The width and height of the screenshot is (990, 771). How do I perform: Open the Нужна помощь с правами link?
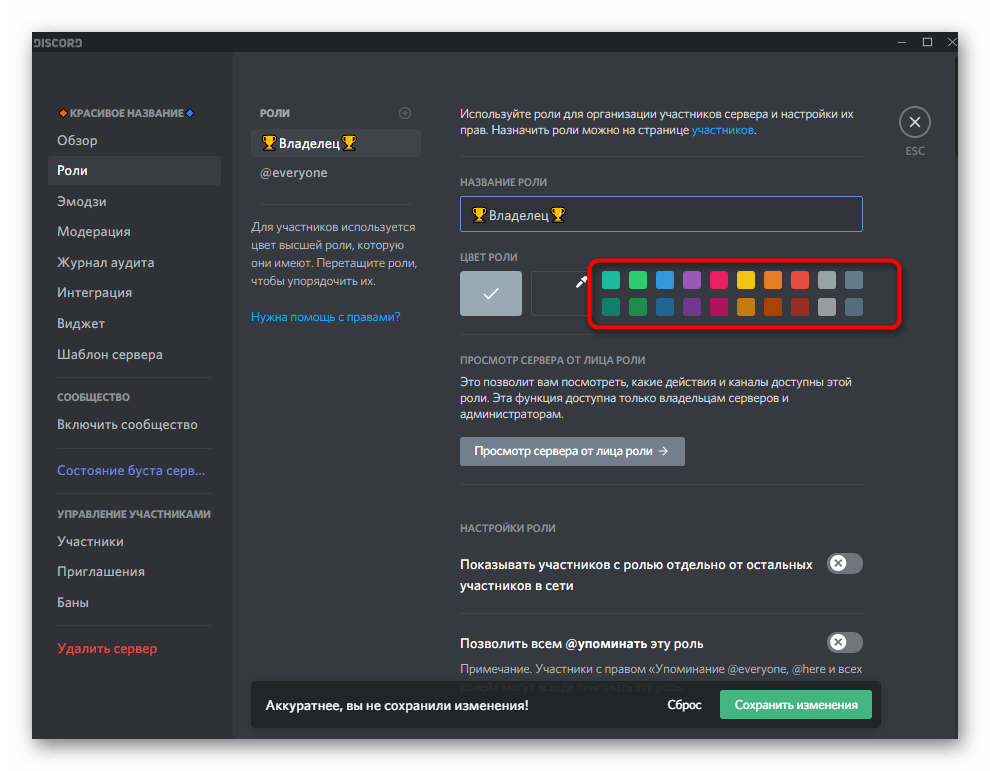point(325,317)
